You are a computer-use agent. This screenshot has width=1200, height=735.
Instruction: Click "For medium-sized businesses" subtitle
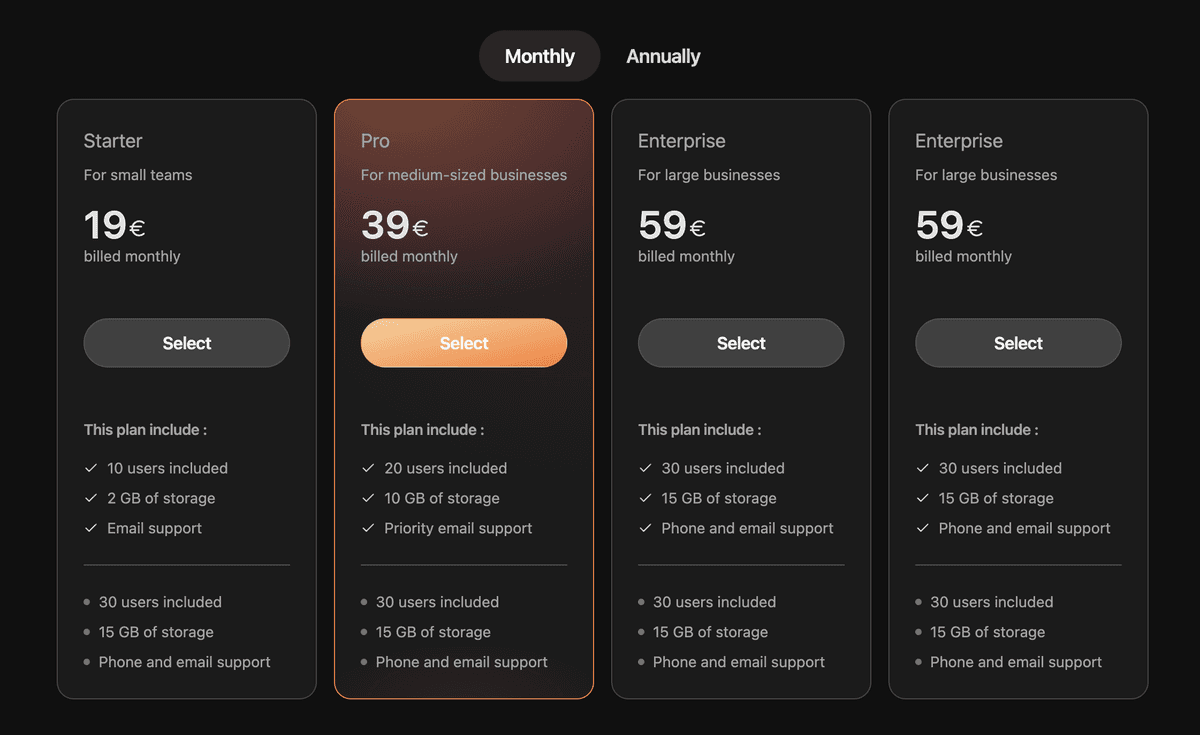[464, 175]
